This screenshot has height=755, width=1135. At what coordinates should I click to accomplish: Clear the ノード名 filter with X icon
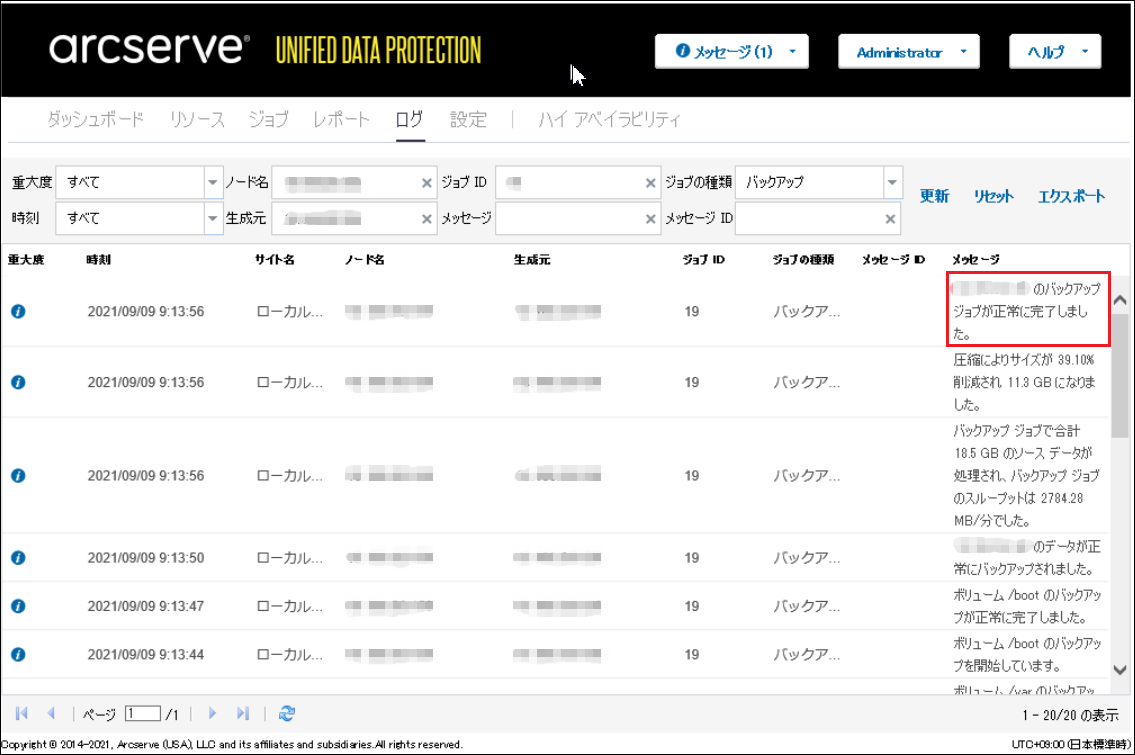coord(427,183)
